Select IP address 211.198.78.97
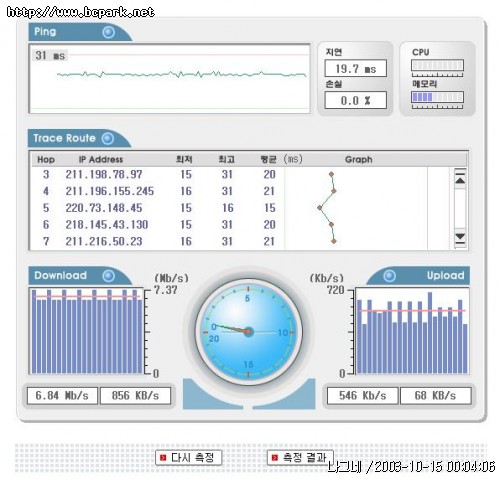Screen dimensions: 500x479 pos(104,174)
